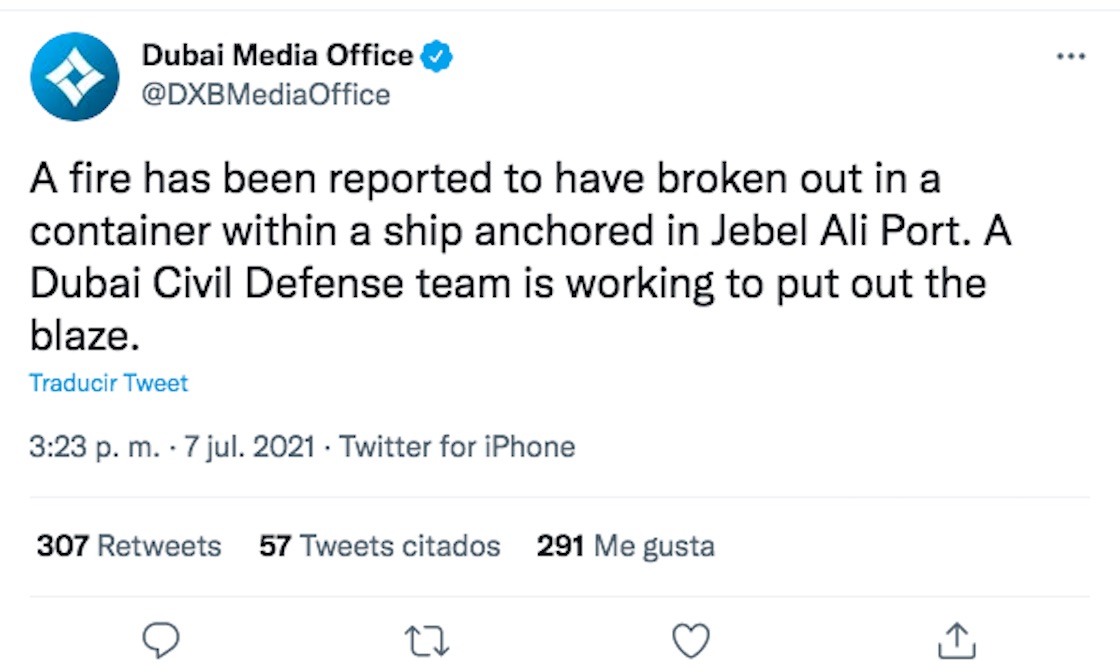Open the Twitter for iPhone source link
The image size is (1120, 663).
(458, 446)
